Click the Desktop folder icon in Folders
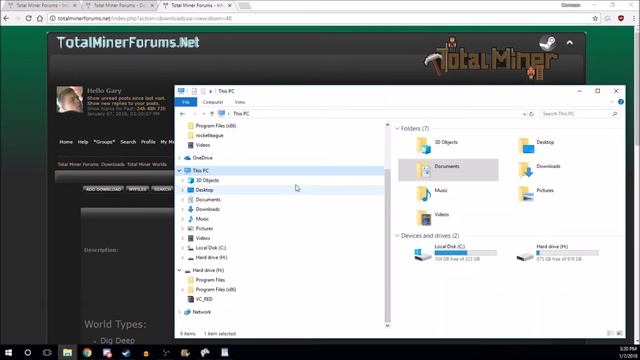Image resolution: width=640 pixels, height=360 pixels. 526,145
